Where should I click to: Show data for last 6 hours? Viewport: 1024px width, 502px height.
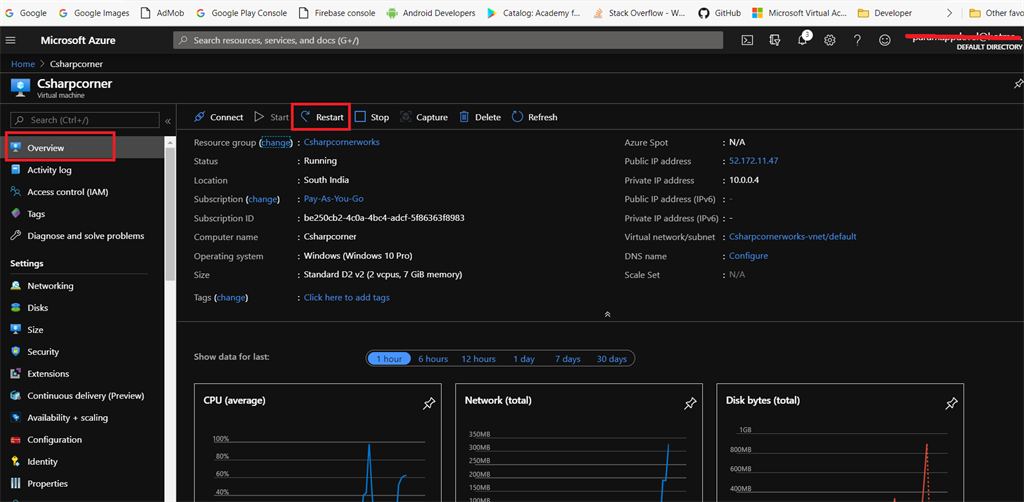point(433,359)
